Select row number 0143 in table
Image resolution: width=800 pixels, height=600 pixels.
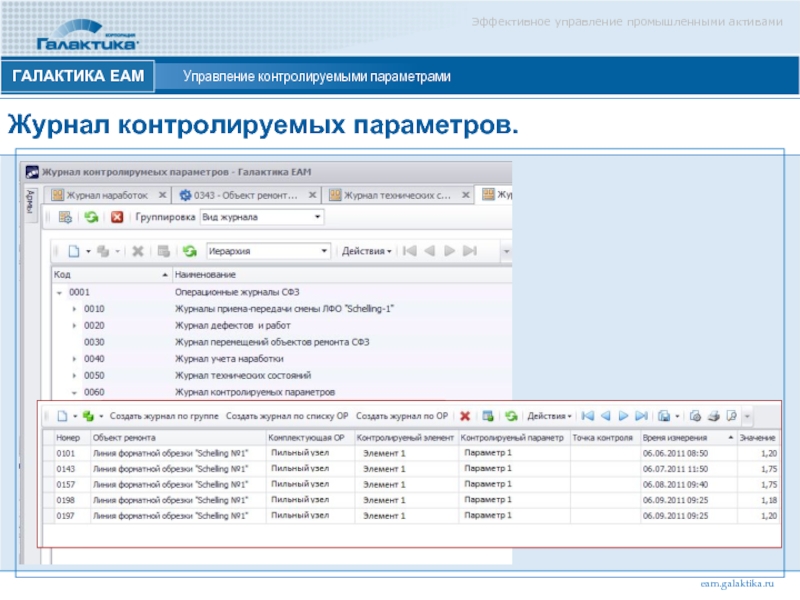[x=68, y=468]
